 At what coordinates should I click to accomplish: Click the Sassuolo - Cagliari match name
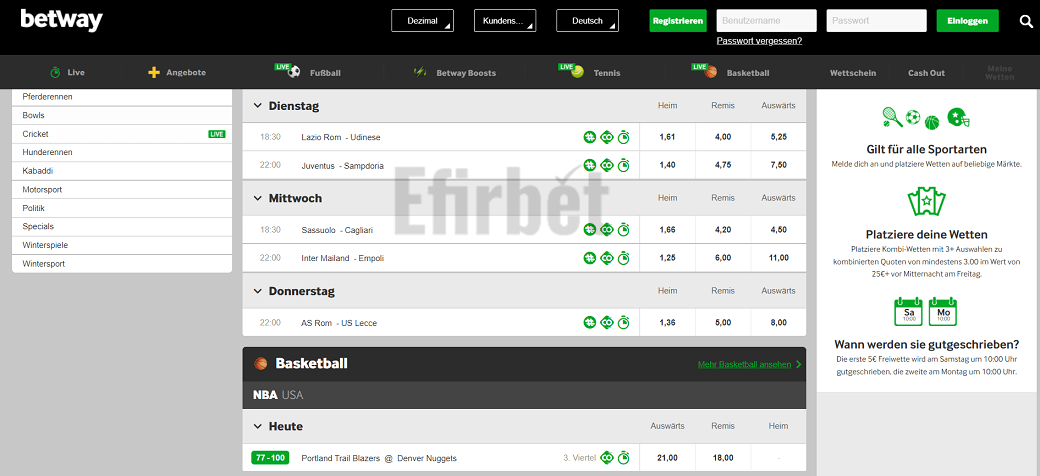(337, 230)
